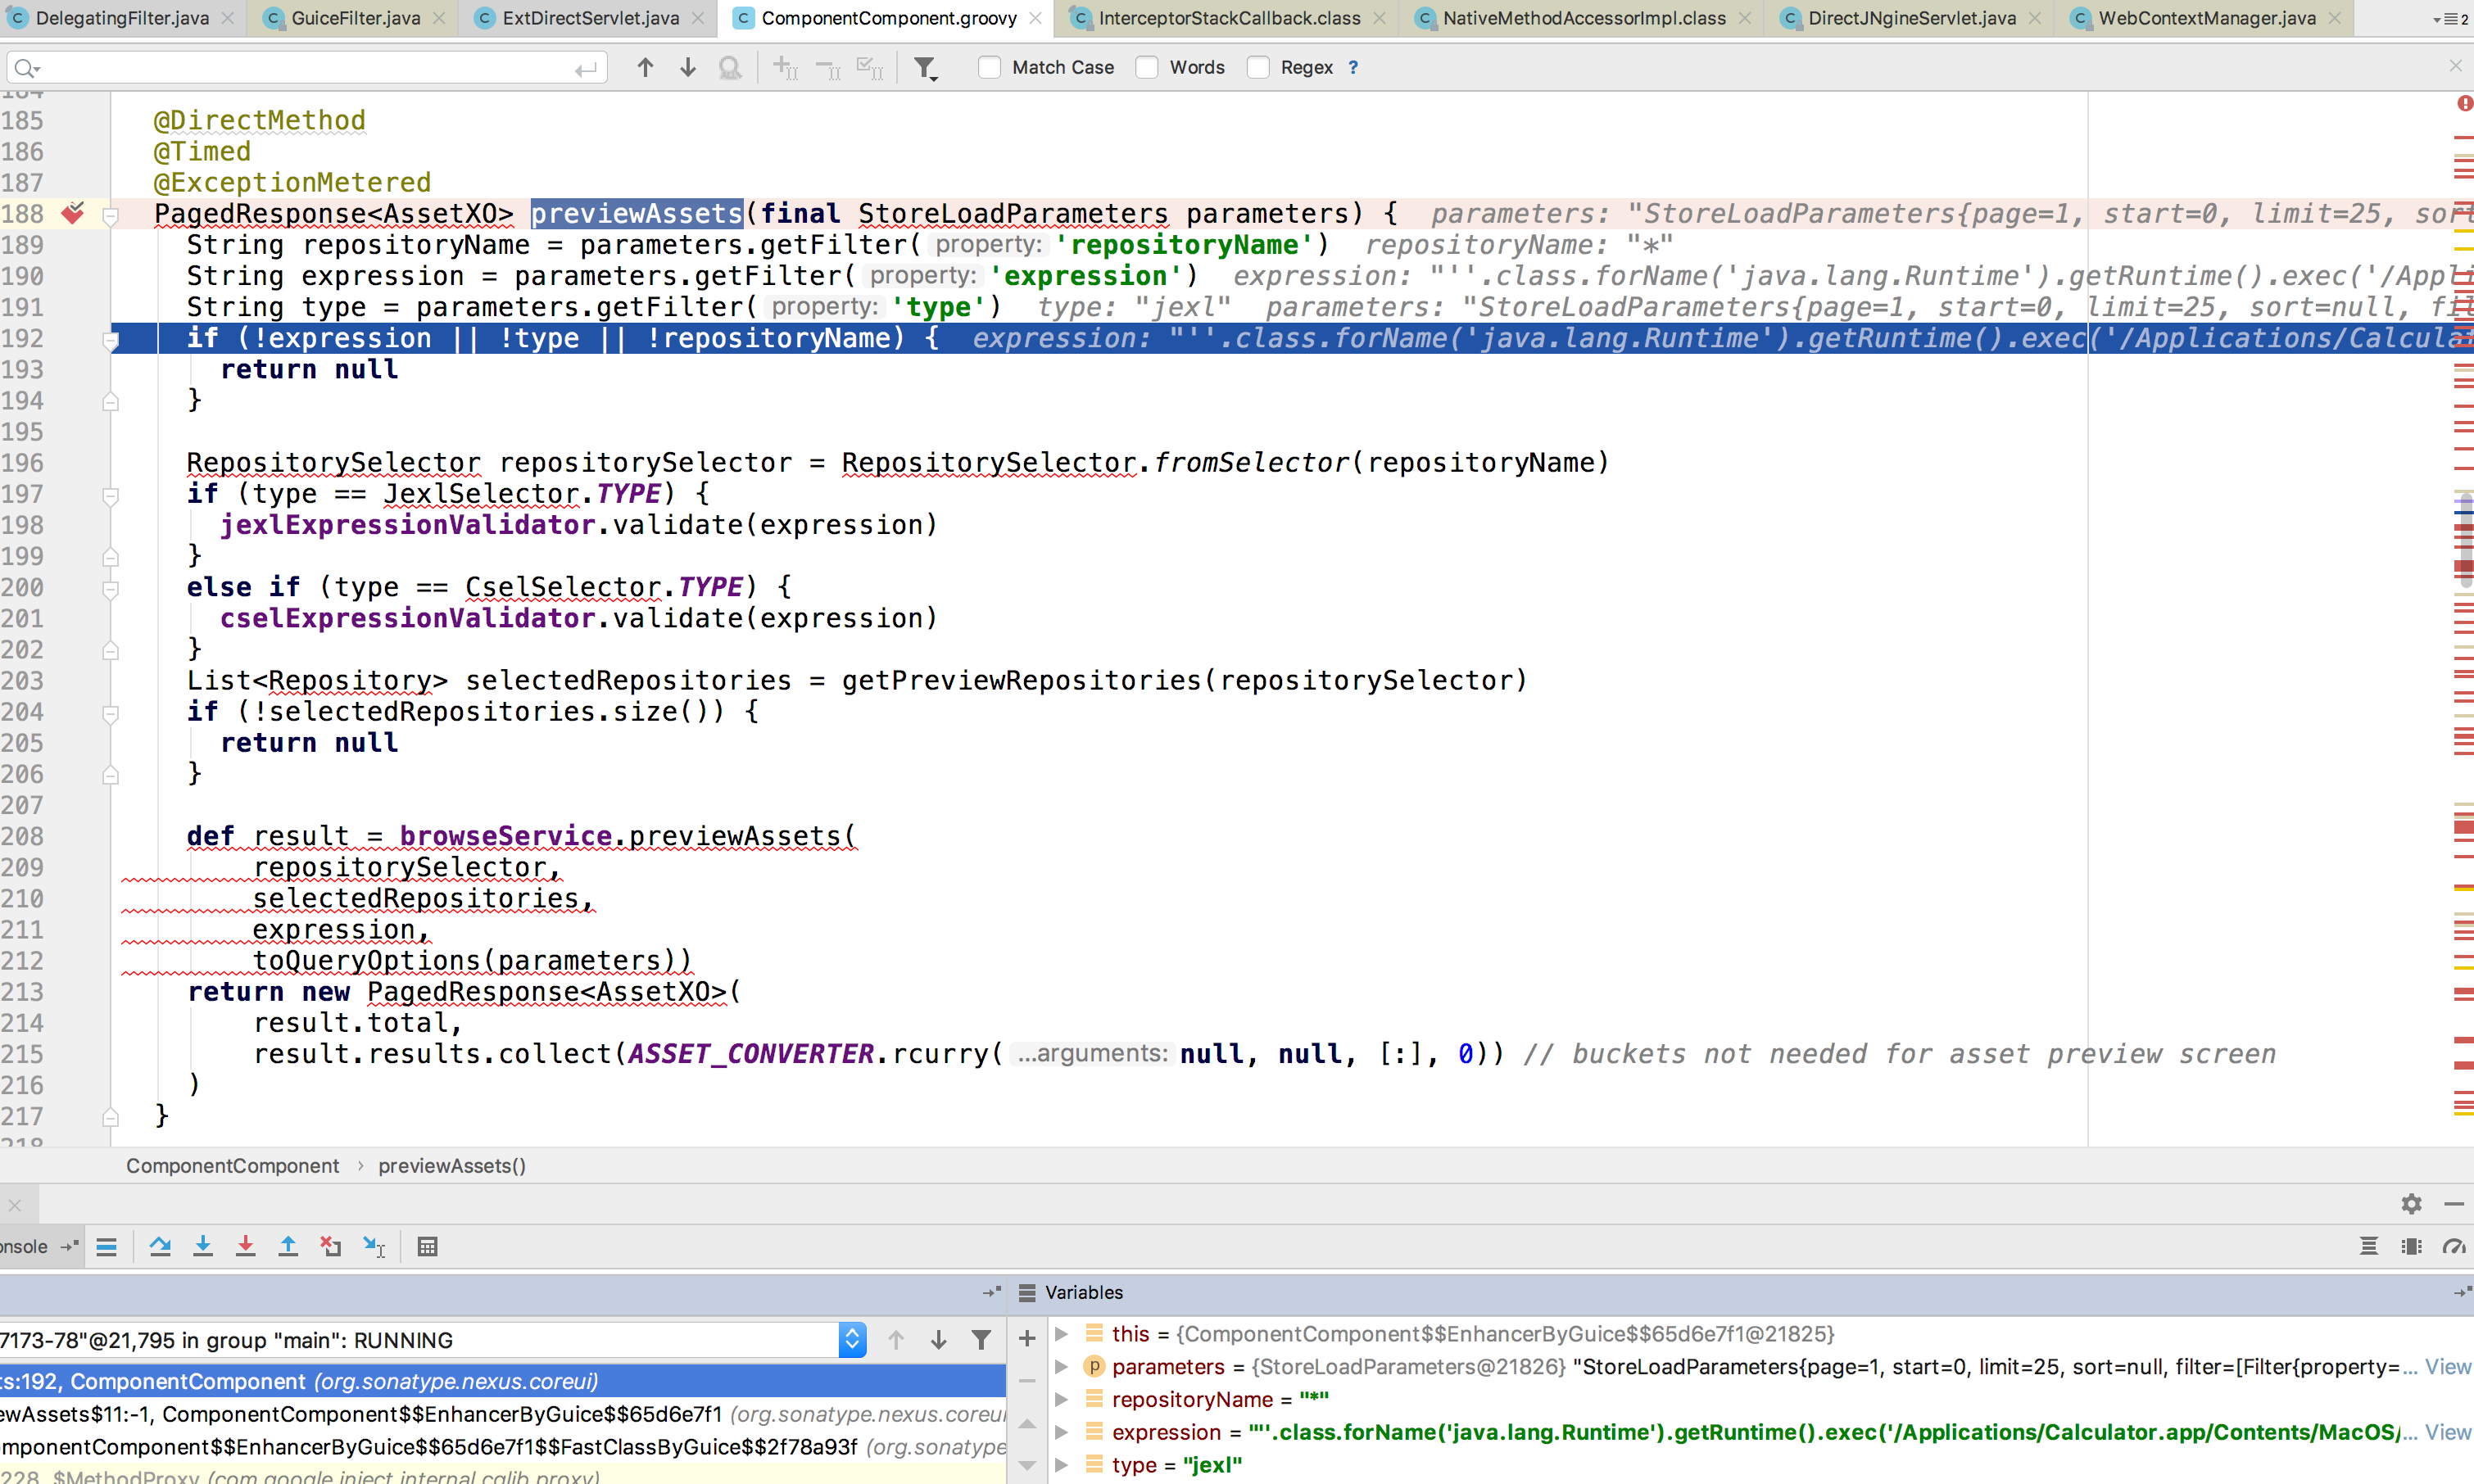Click previewAssets() in the breadcrumb

click(452, 1166)
